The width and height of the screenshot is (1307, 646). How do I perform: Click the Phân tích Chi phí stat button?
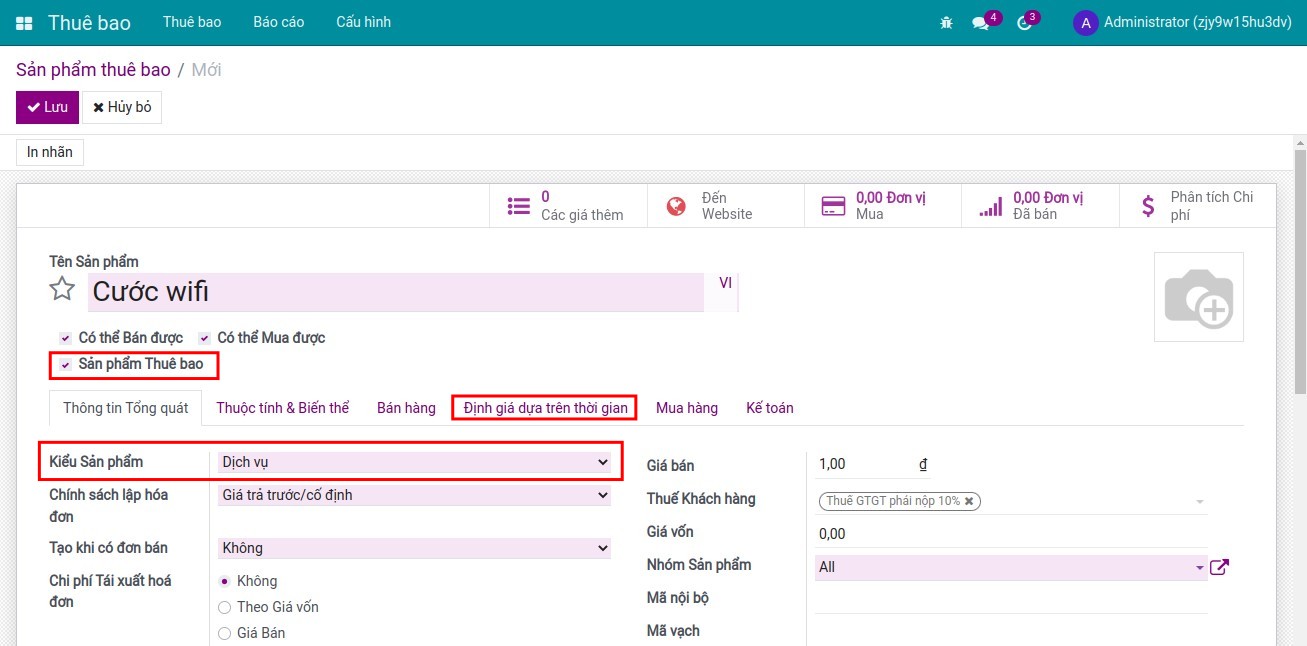click(1198, 206)
